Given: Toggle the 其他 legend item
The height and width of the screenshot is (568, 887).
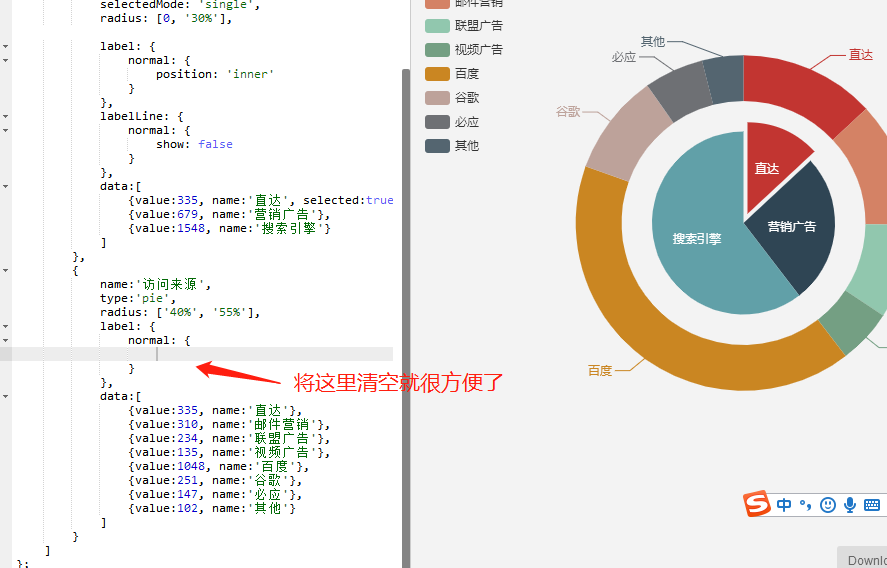Looking at the screenshot, I should [452, 146].
